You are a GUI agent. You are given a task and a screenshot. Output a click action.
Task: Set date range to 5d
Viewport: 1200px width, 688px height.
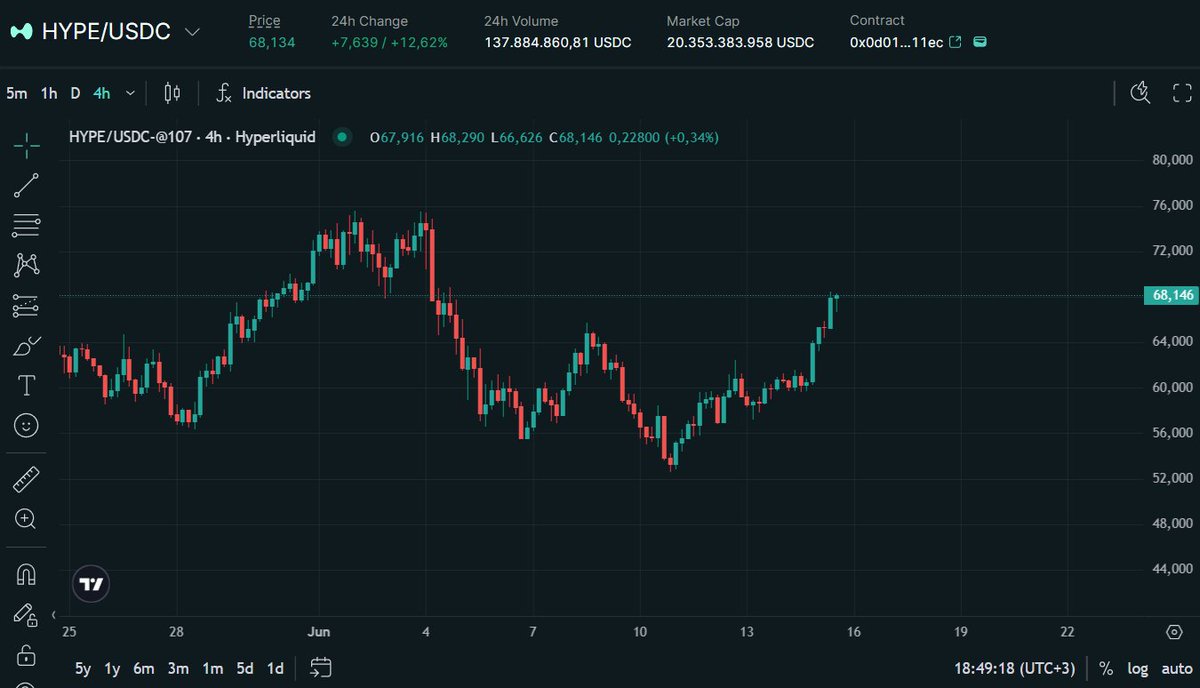[x=245, y=668]
